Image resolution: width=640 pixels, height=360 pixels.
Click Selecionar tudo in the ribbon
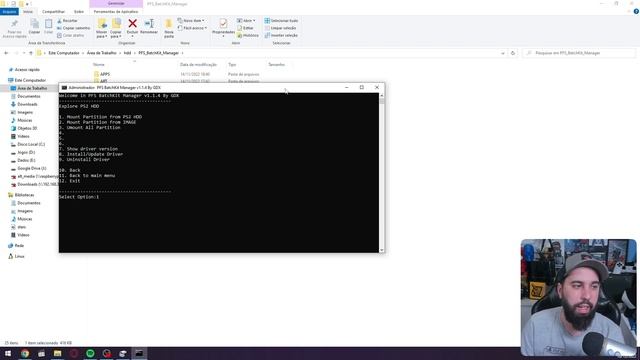click(x=281, y=20)
